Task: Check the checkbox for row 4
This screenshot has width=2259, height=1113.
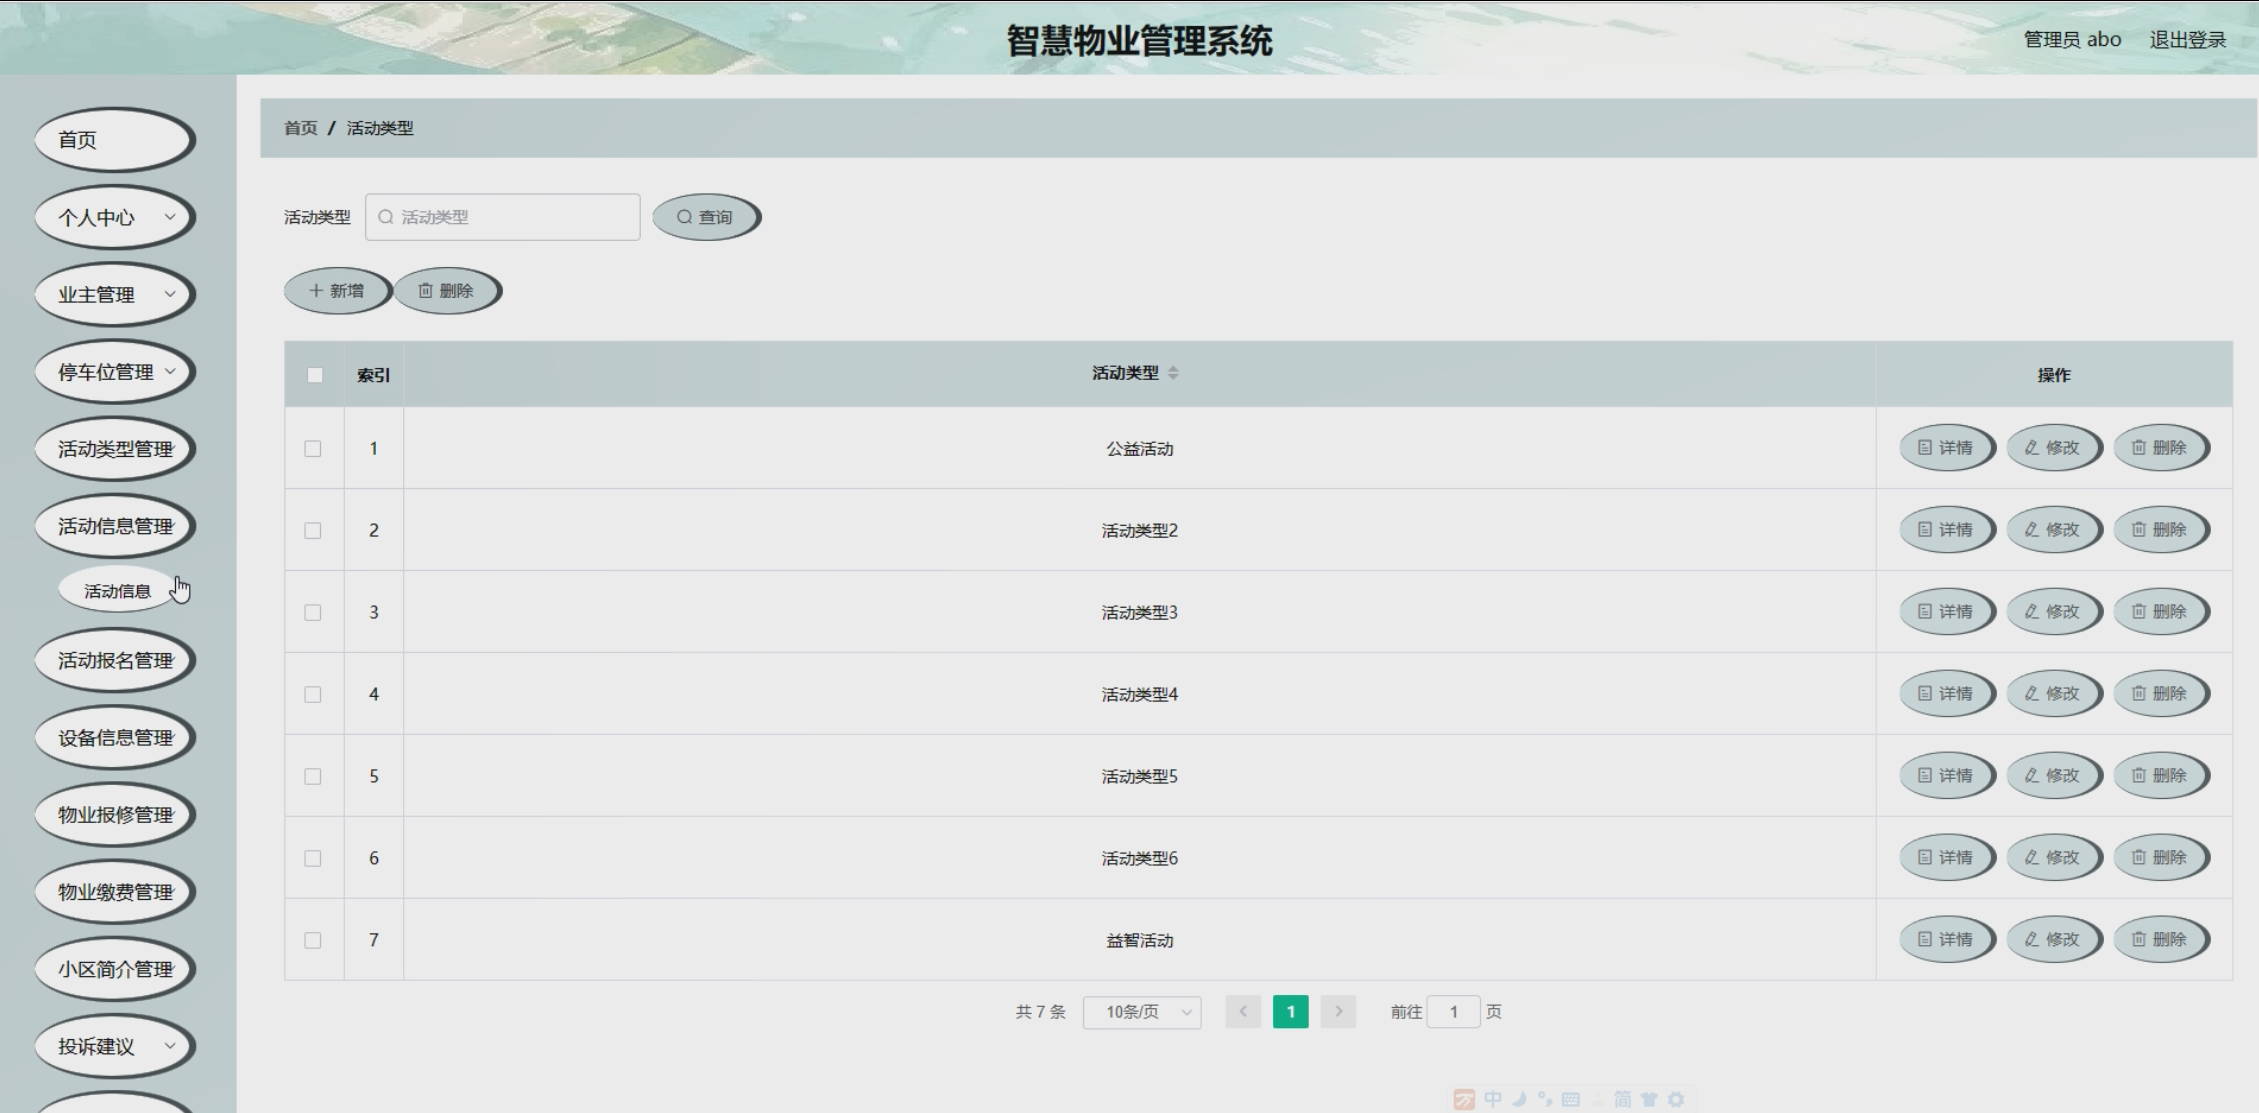Action: (313, 695)
